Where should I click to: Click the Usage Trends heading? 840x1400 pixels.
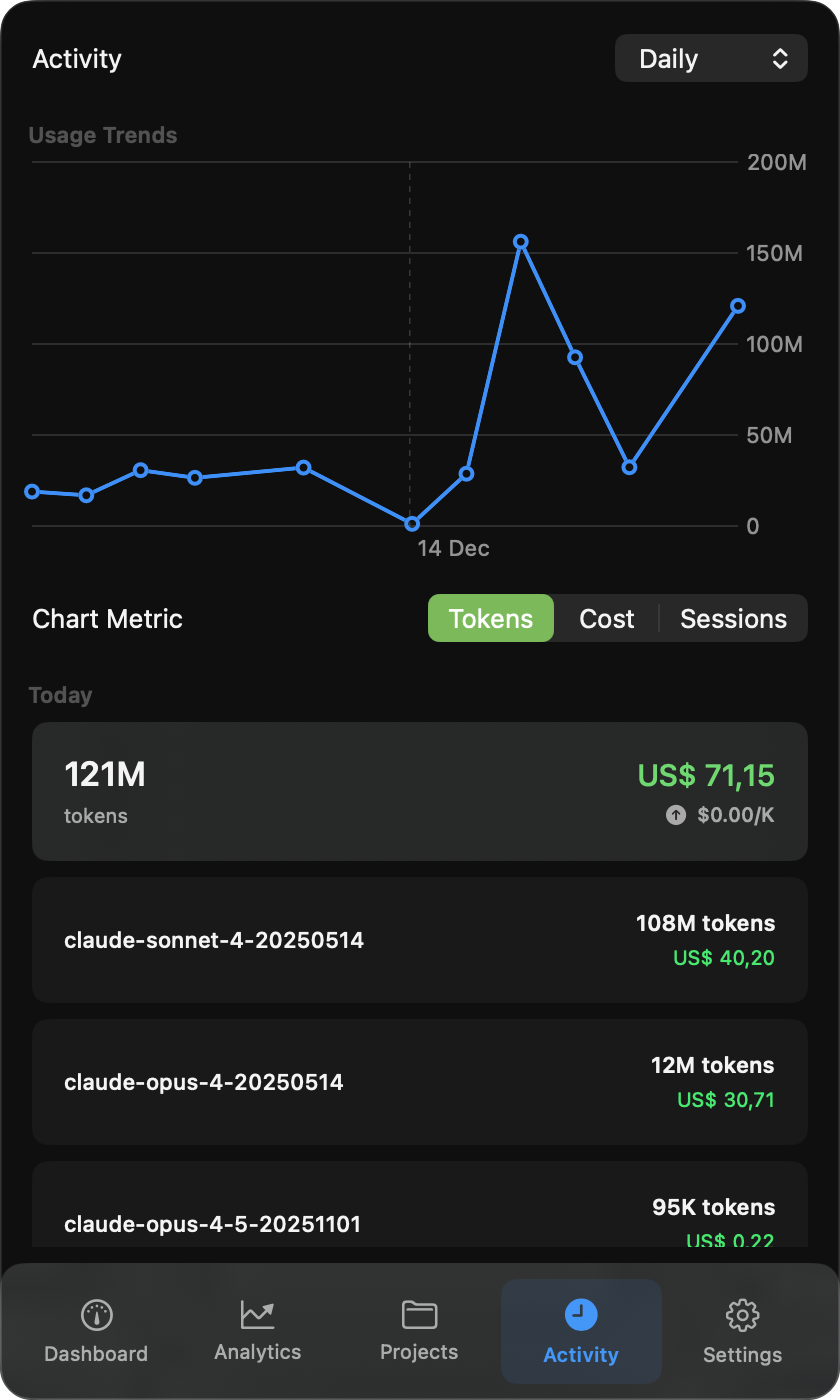tap(103, 135)
